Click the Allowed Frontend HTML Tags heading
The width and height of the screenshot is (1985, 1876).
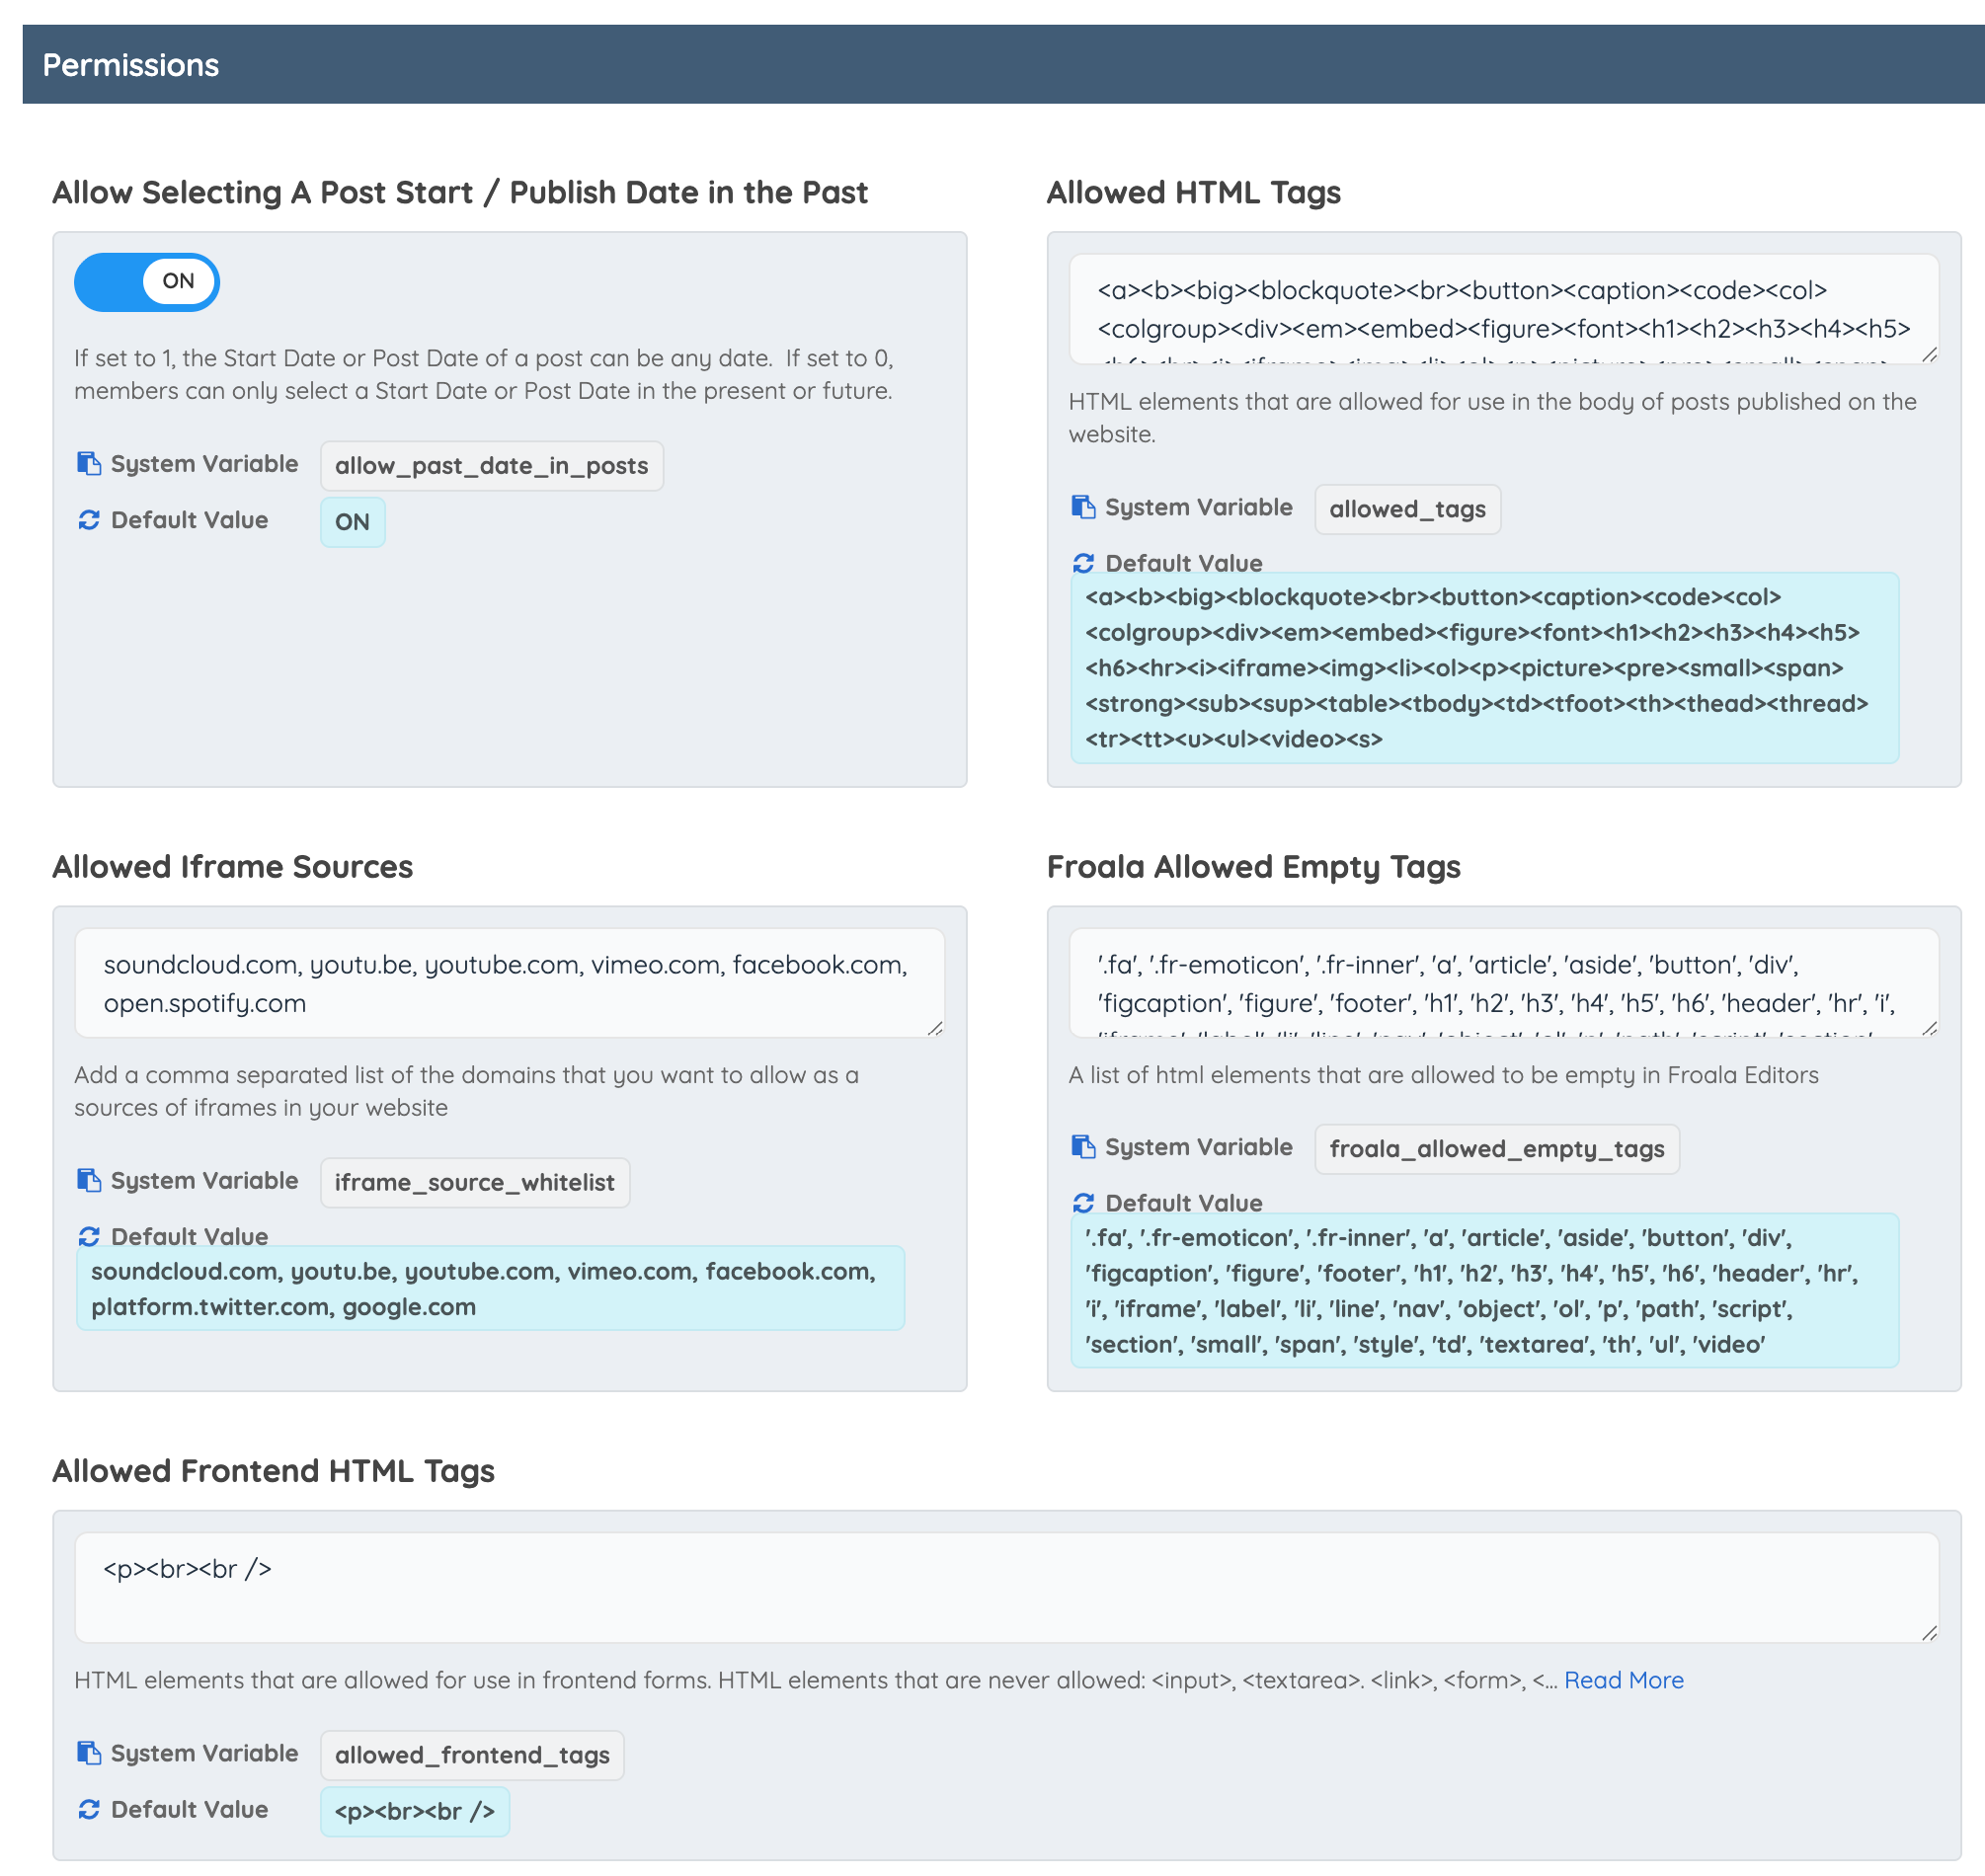pyautogui.click(x=273, y=1470)
